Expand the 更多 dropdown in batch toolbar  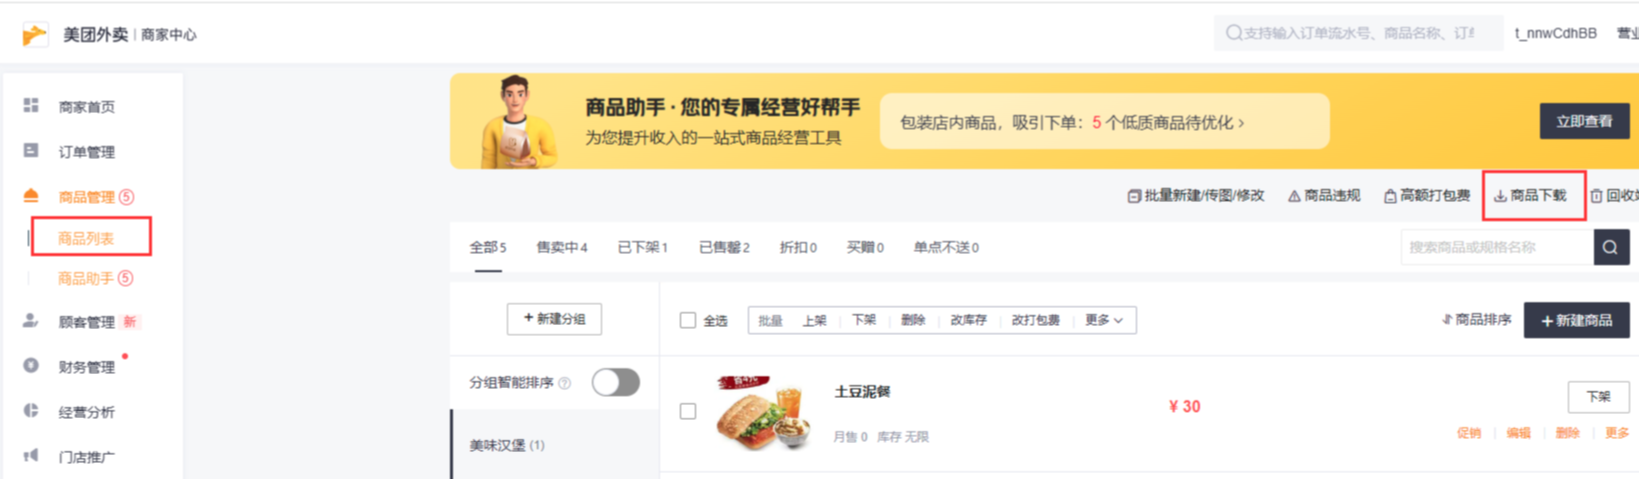(1104, 320)
